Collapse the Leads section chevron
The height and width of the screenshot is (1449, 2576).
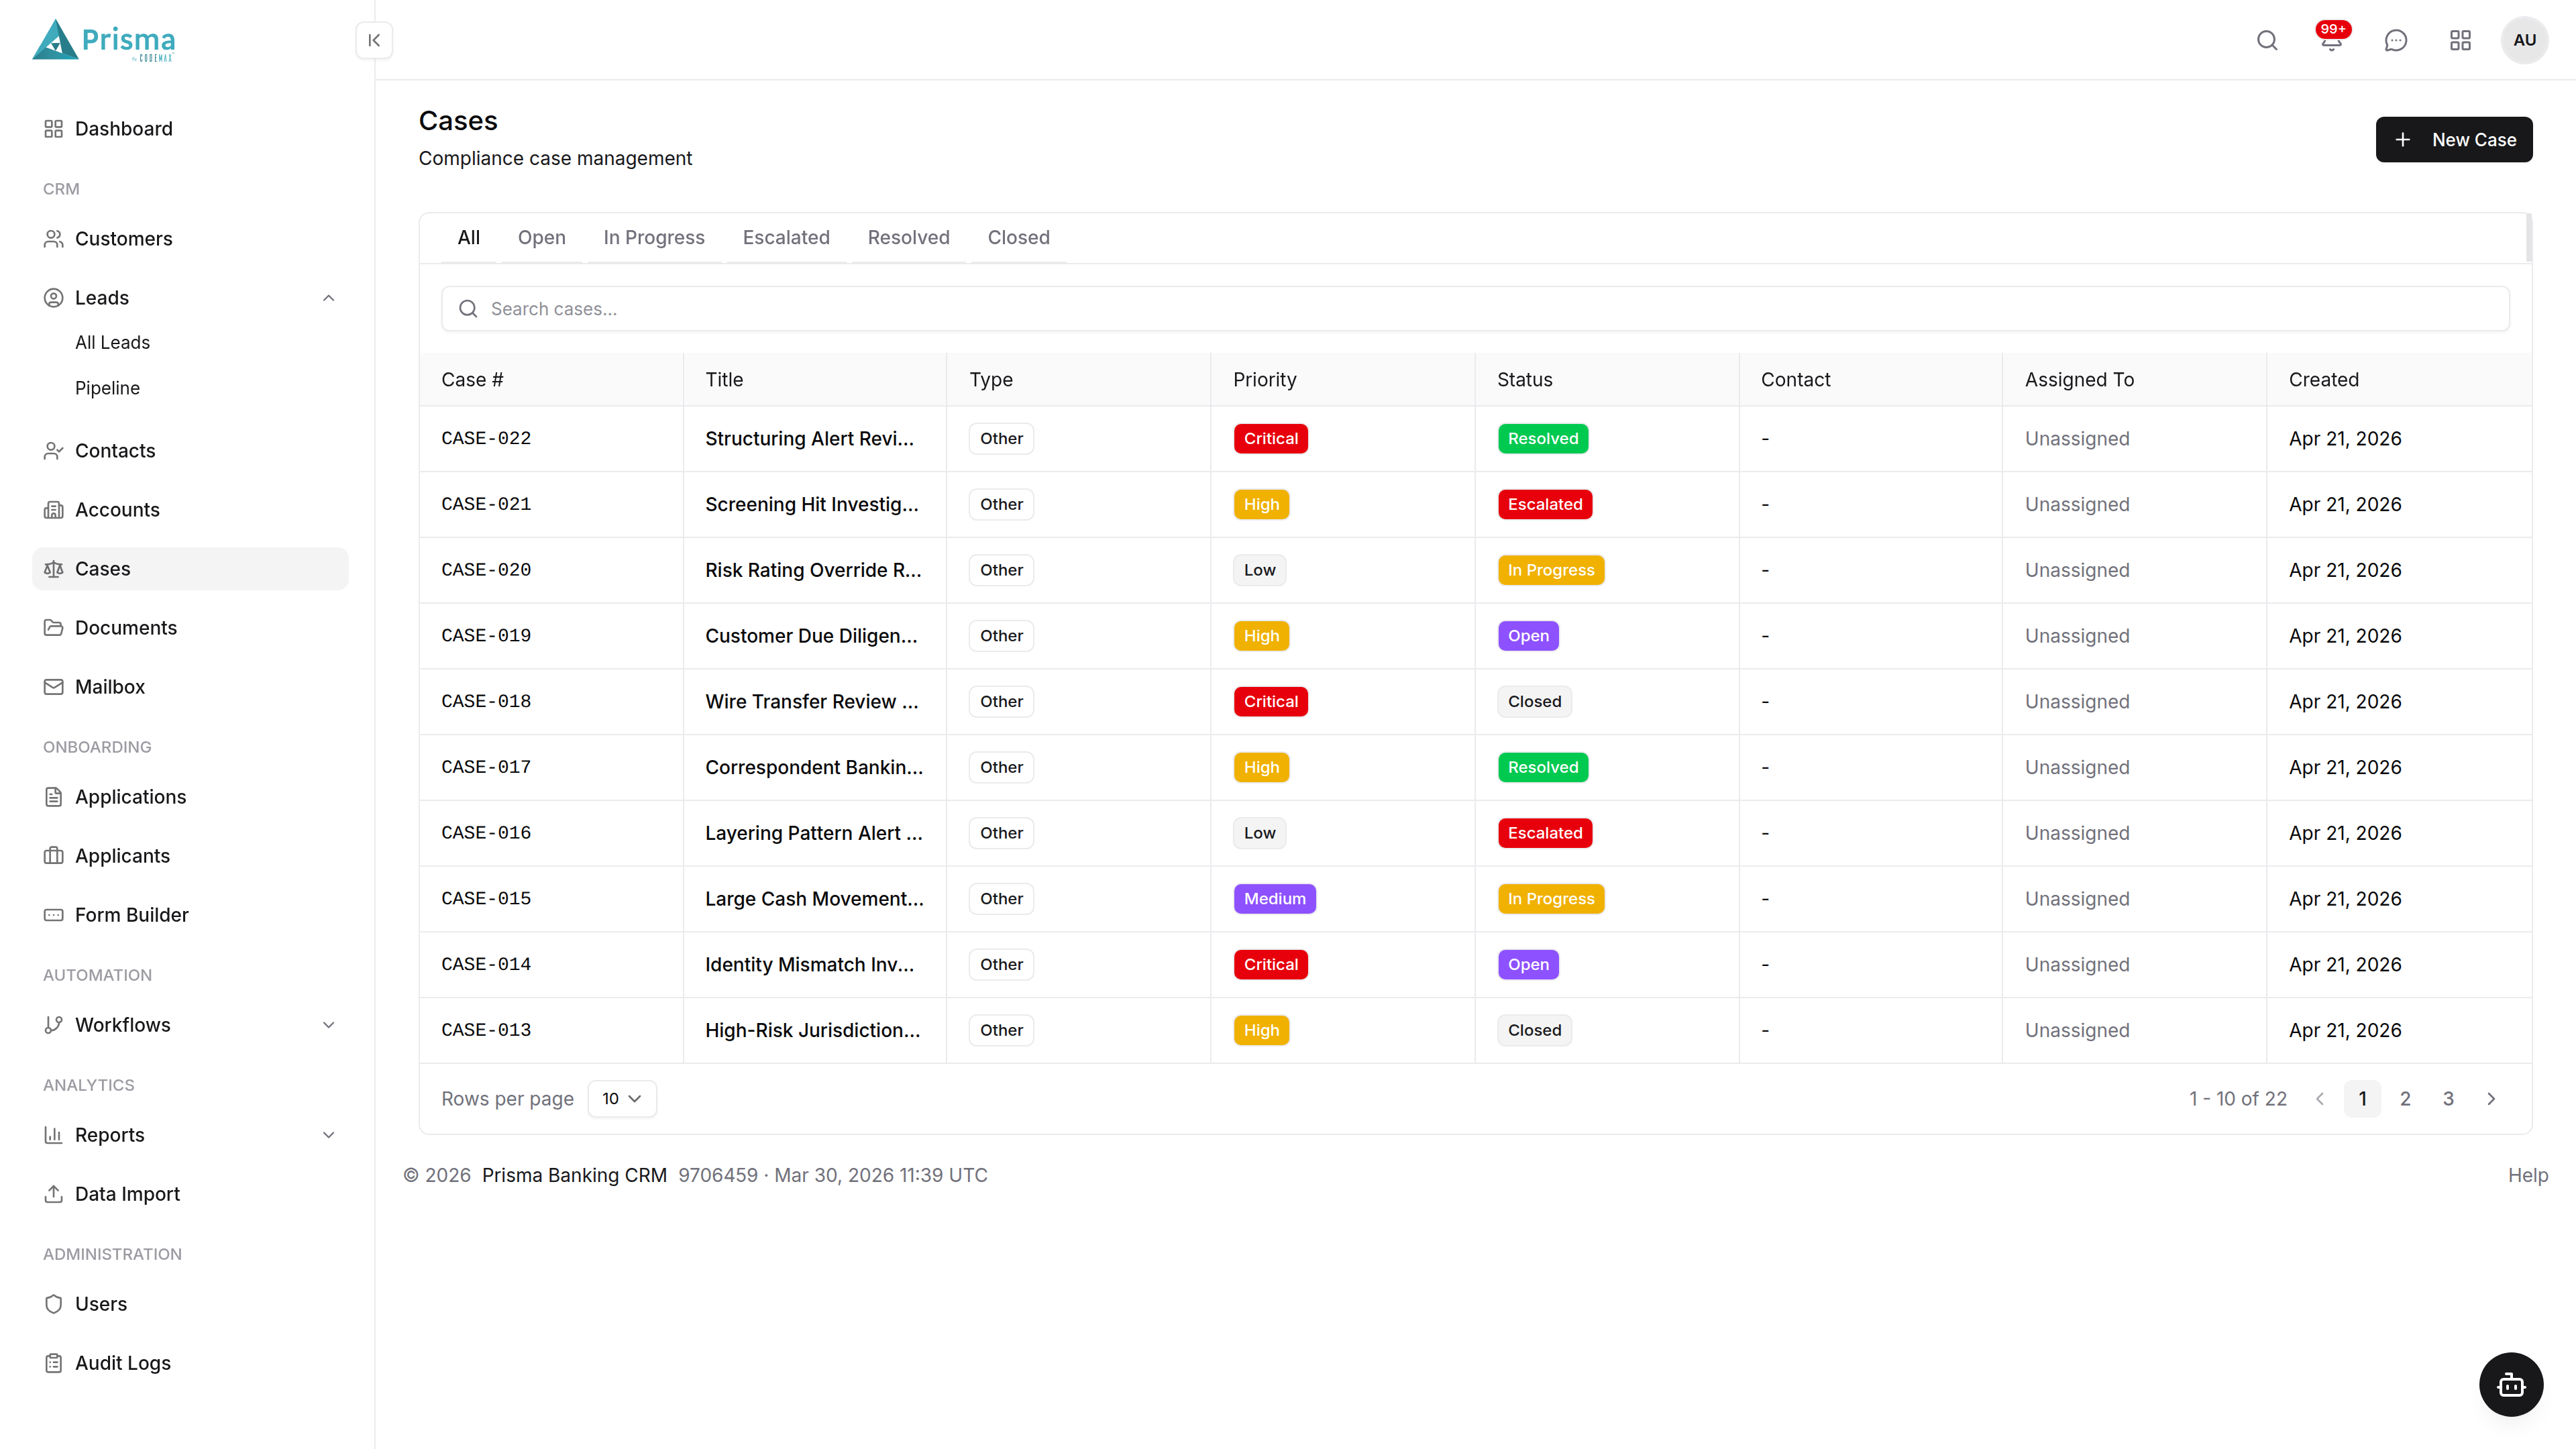click(328, 298)
